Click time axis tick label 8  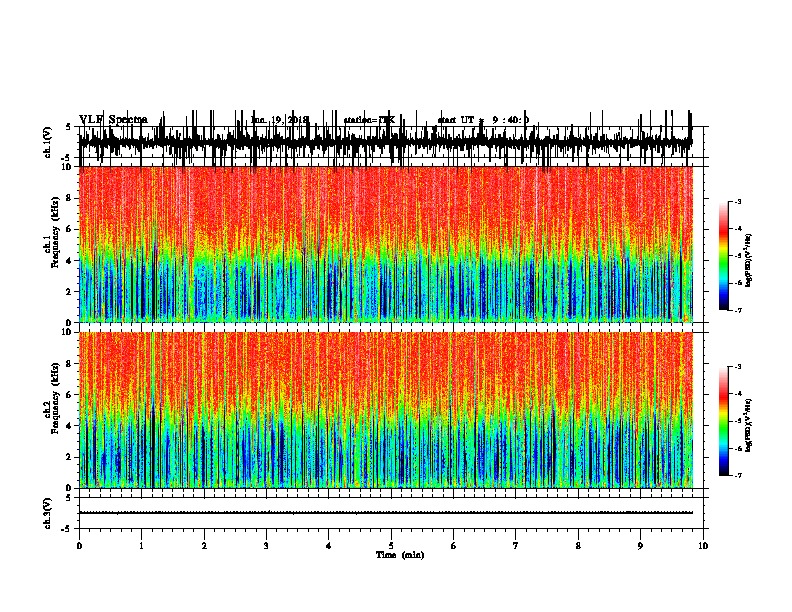(578, 546)
